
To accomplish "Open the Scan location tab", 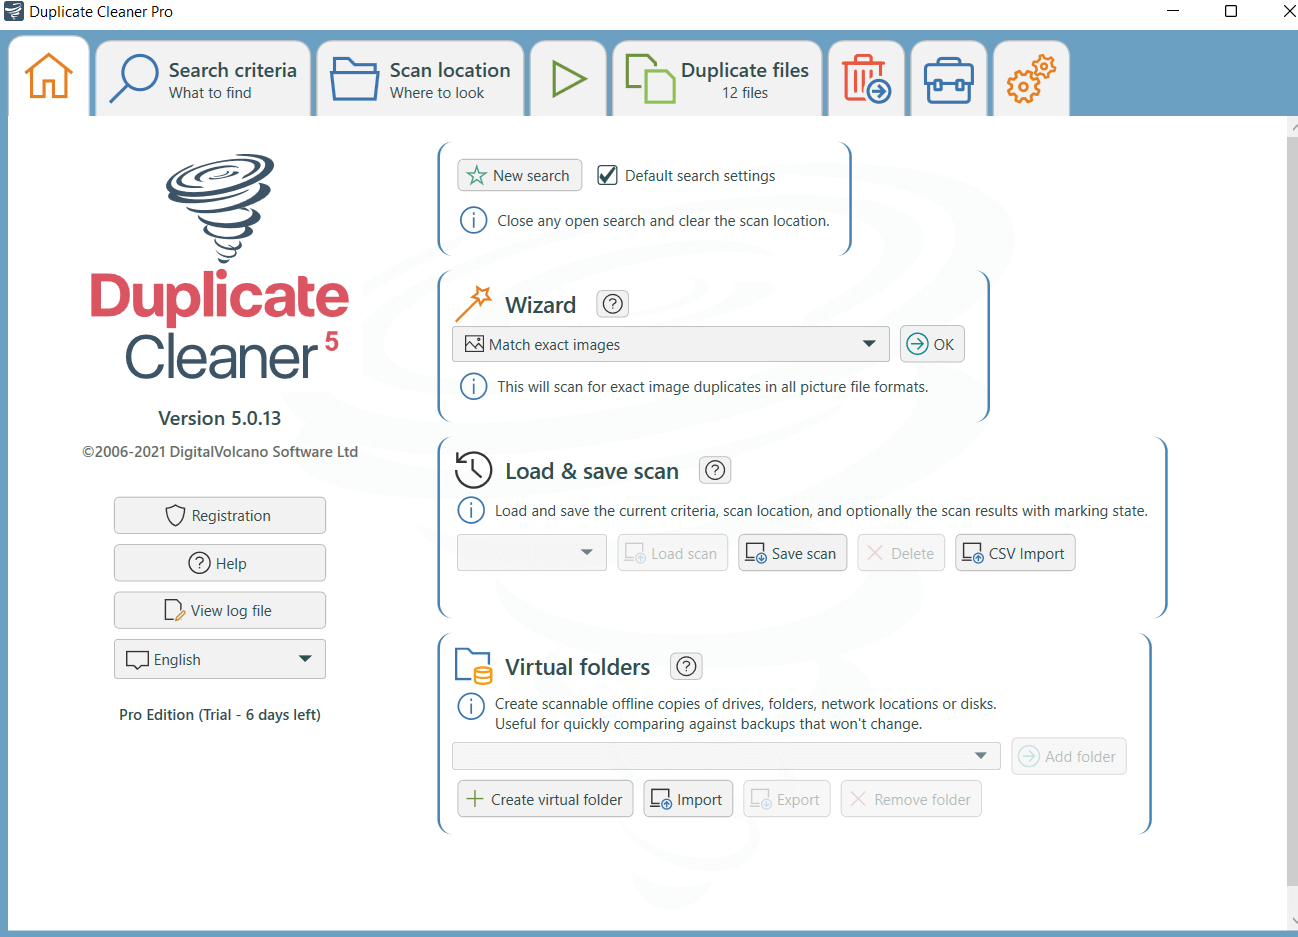I will 421,79.
